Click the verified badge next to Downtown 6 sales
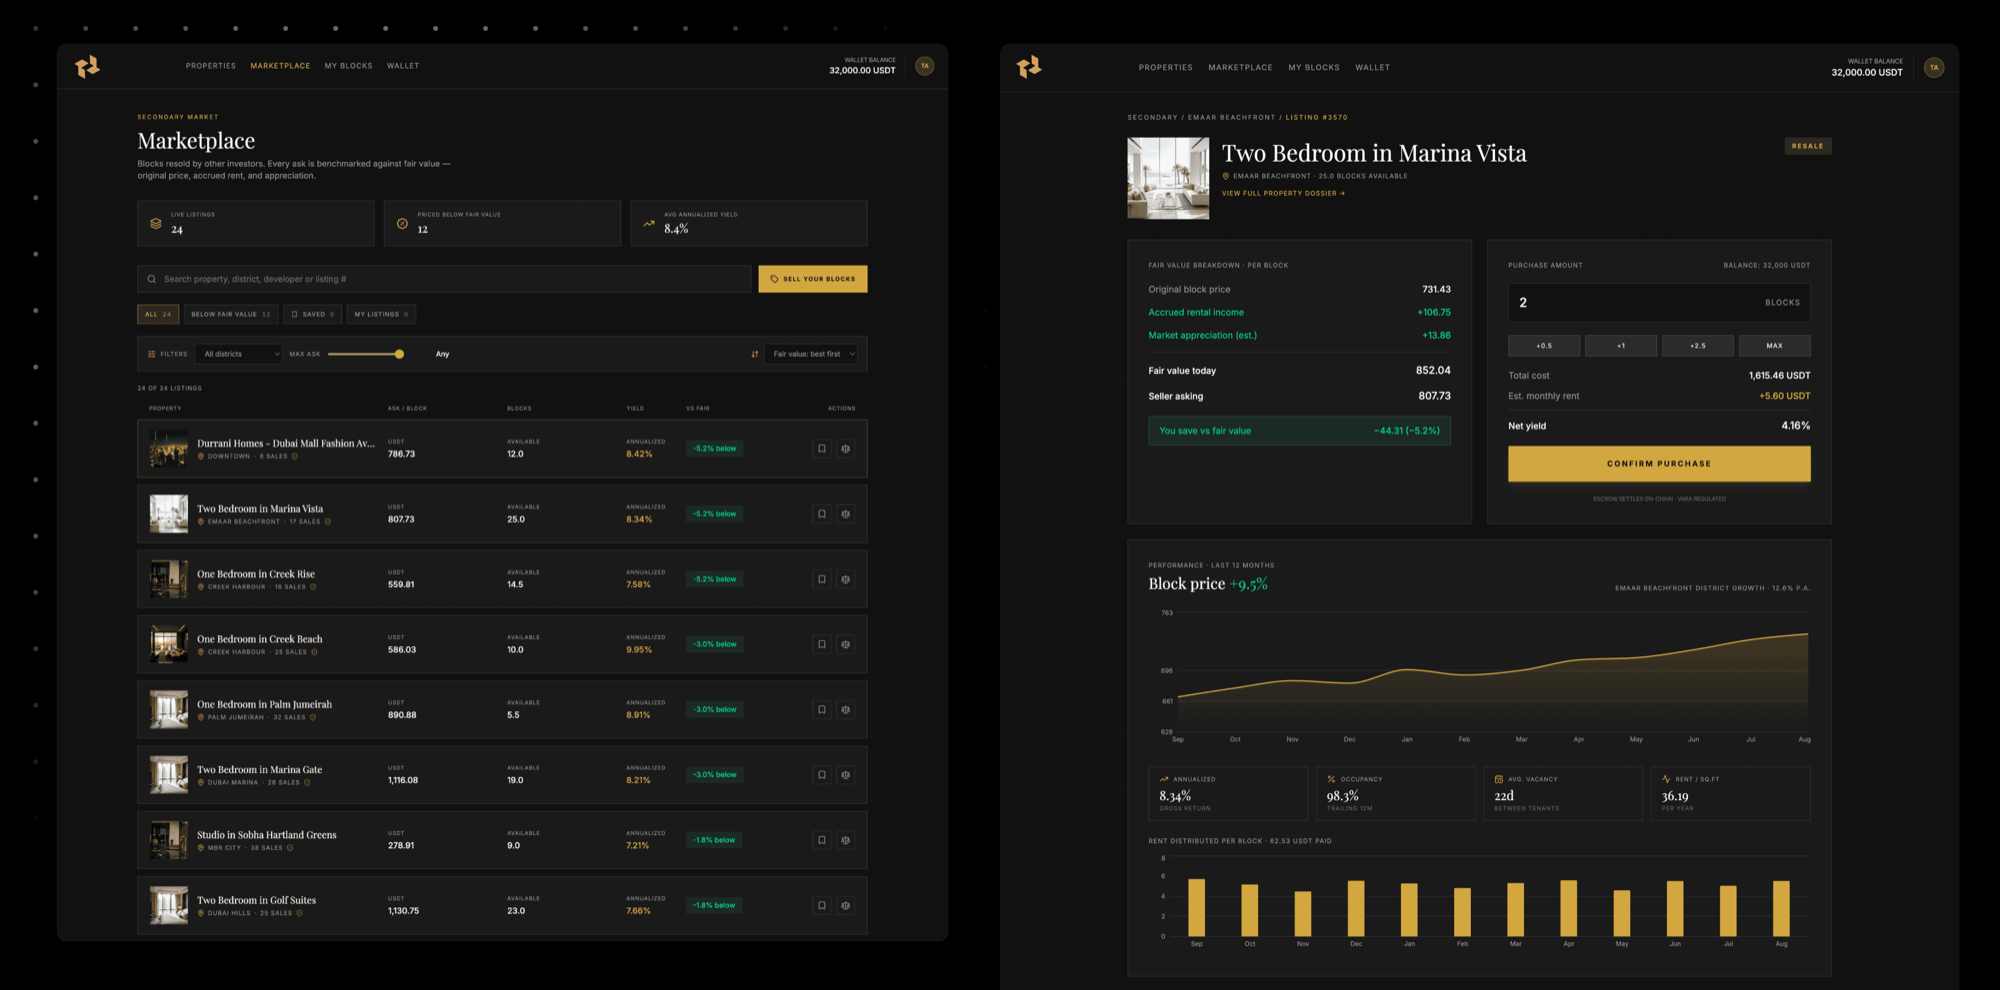 (295, 456)
